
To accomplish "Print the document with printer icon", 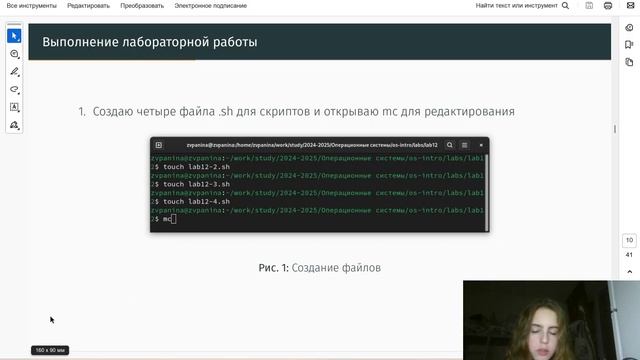I will point(608,6).
